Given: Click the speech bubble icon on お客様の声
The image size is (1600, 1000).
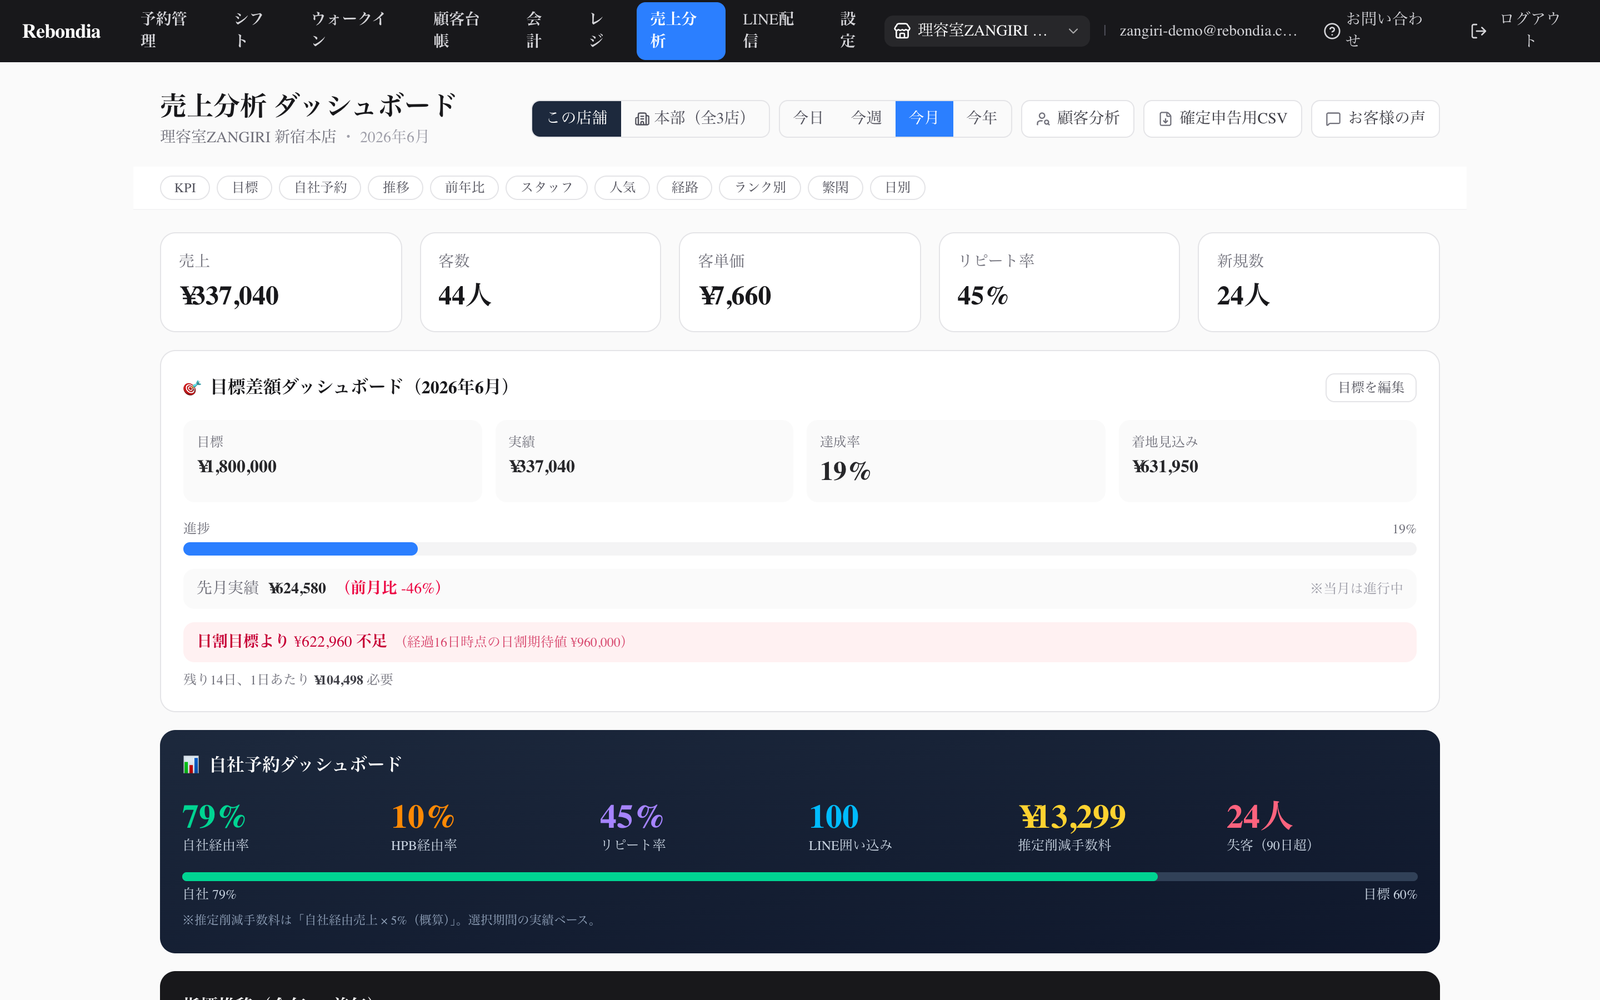Looking at the screenshot, I should (x=1333, y=119).
